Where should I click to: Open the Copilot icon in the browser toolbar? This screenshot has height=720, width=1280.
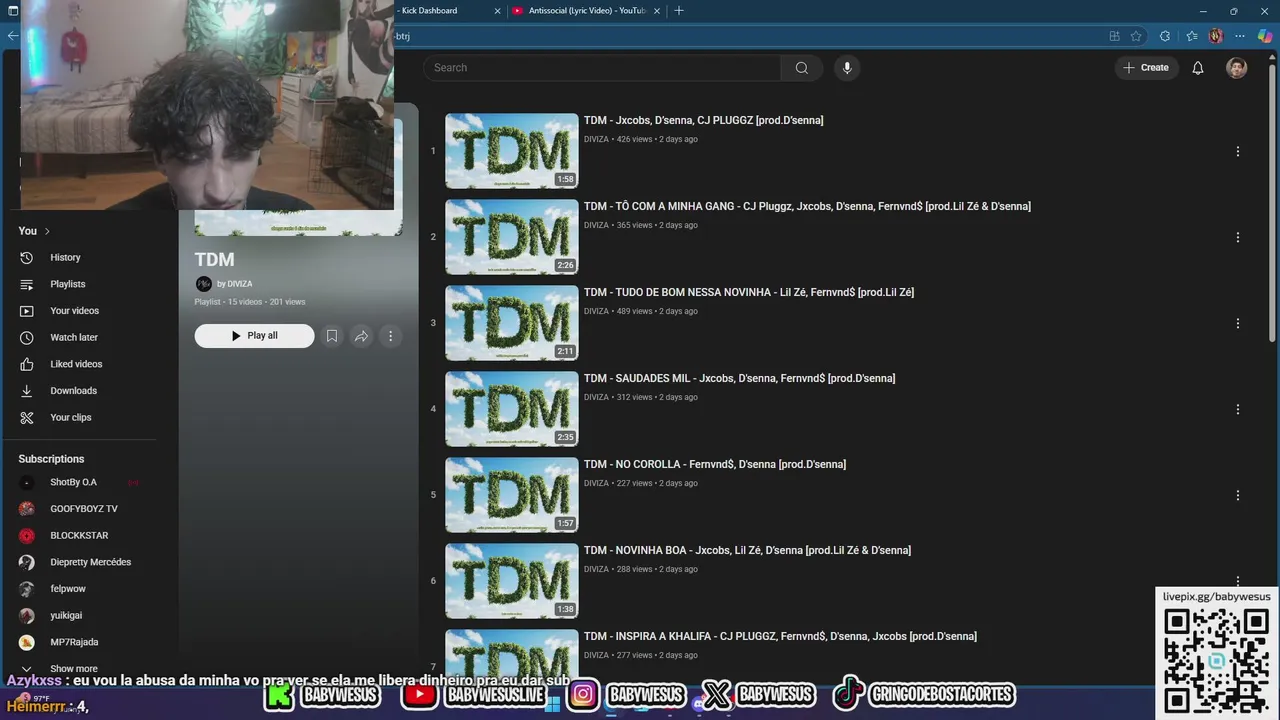1265,36
